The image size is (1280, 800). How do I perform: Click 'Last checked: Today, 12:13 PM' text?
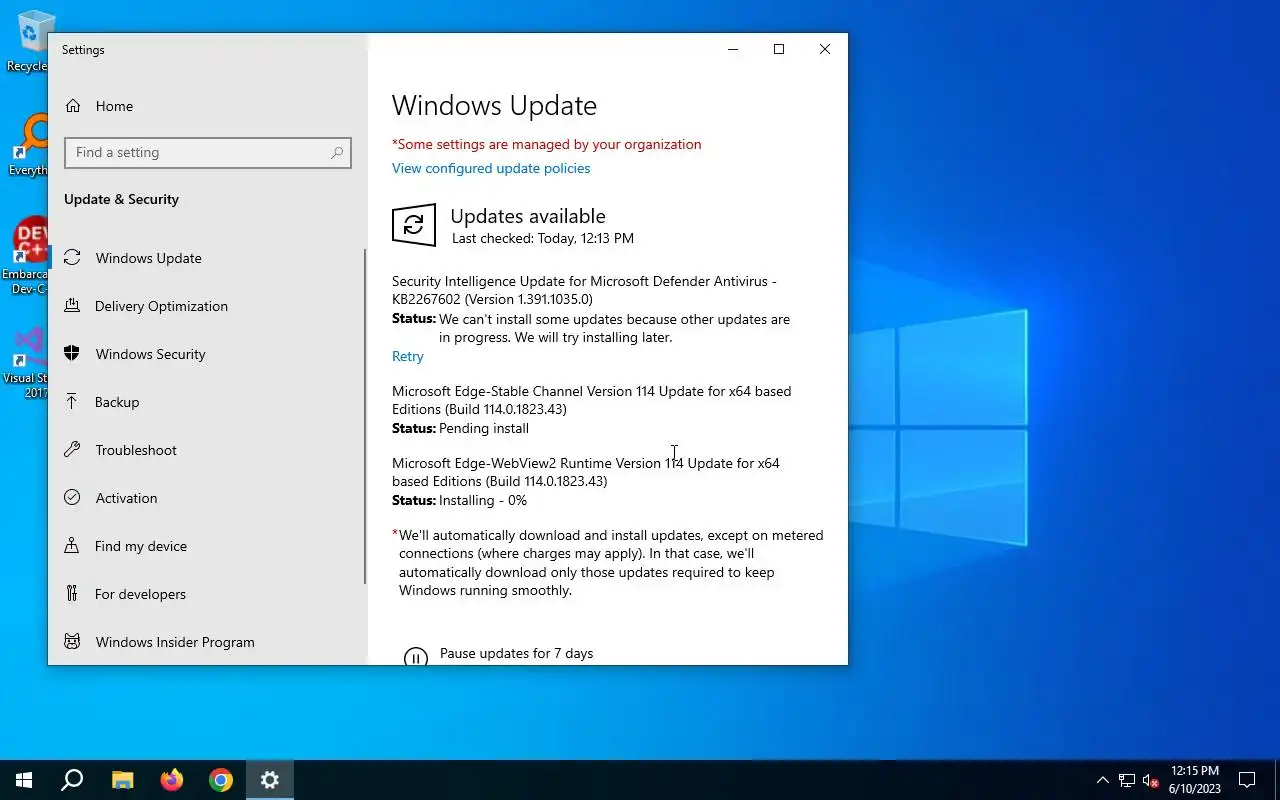pyautogui.click(x=543, y=238)
